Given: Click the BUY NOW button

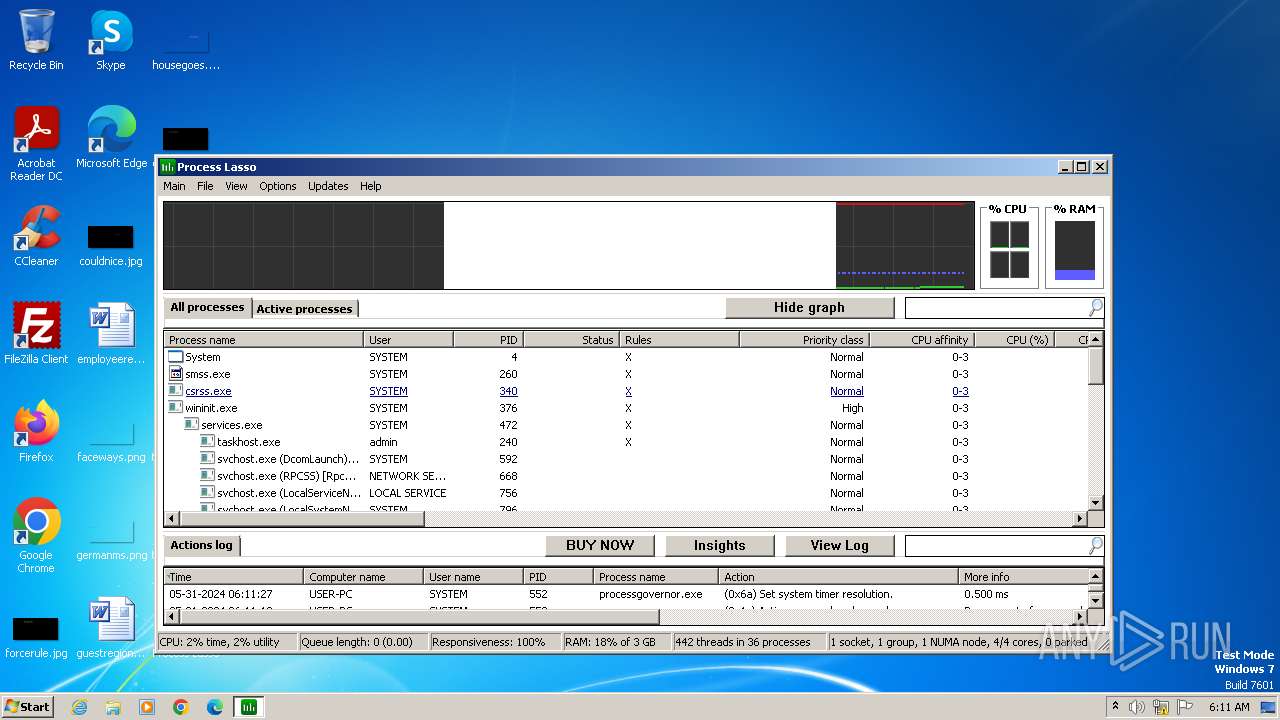Looking at the screenshot, I should point(600,546).
